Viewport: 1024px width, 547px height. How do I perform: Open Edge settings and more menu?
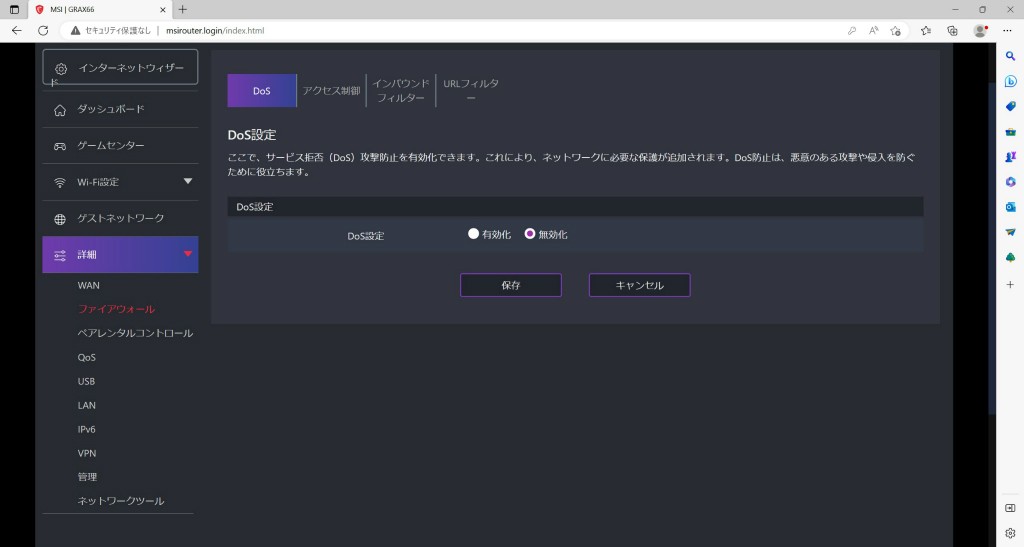click(x=1008, y=31)
